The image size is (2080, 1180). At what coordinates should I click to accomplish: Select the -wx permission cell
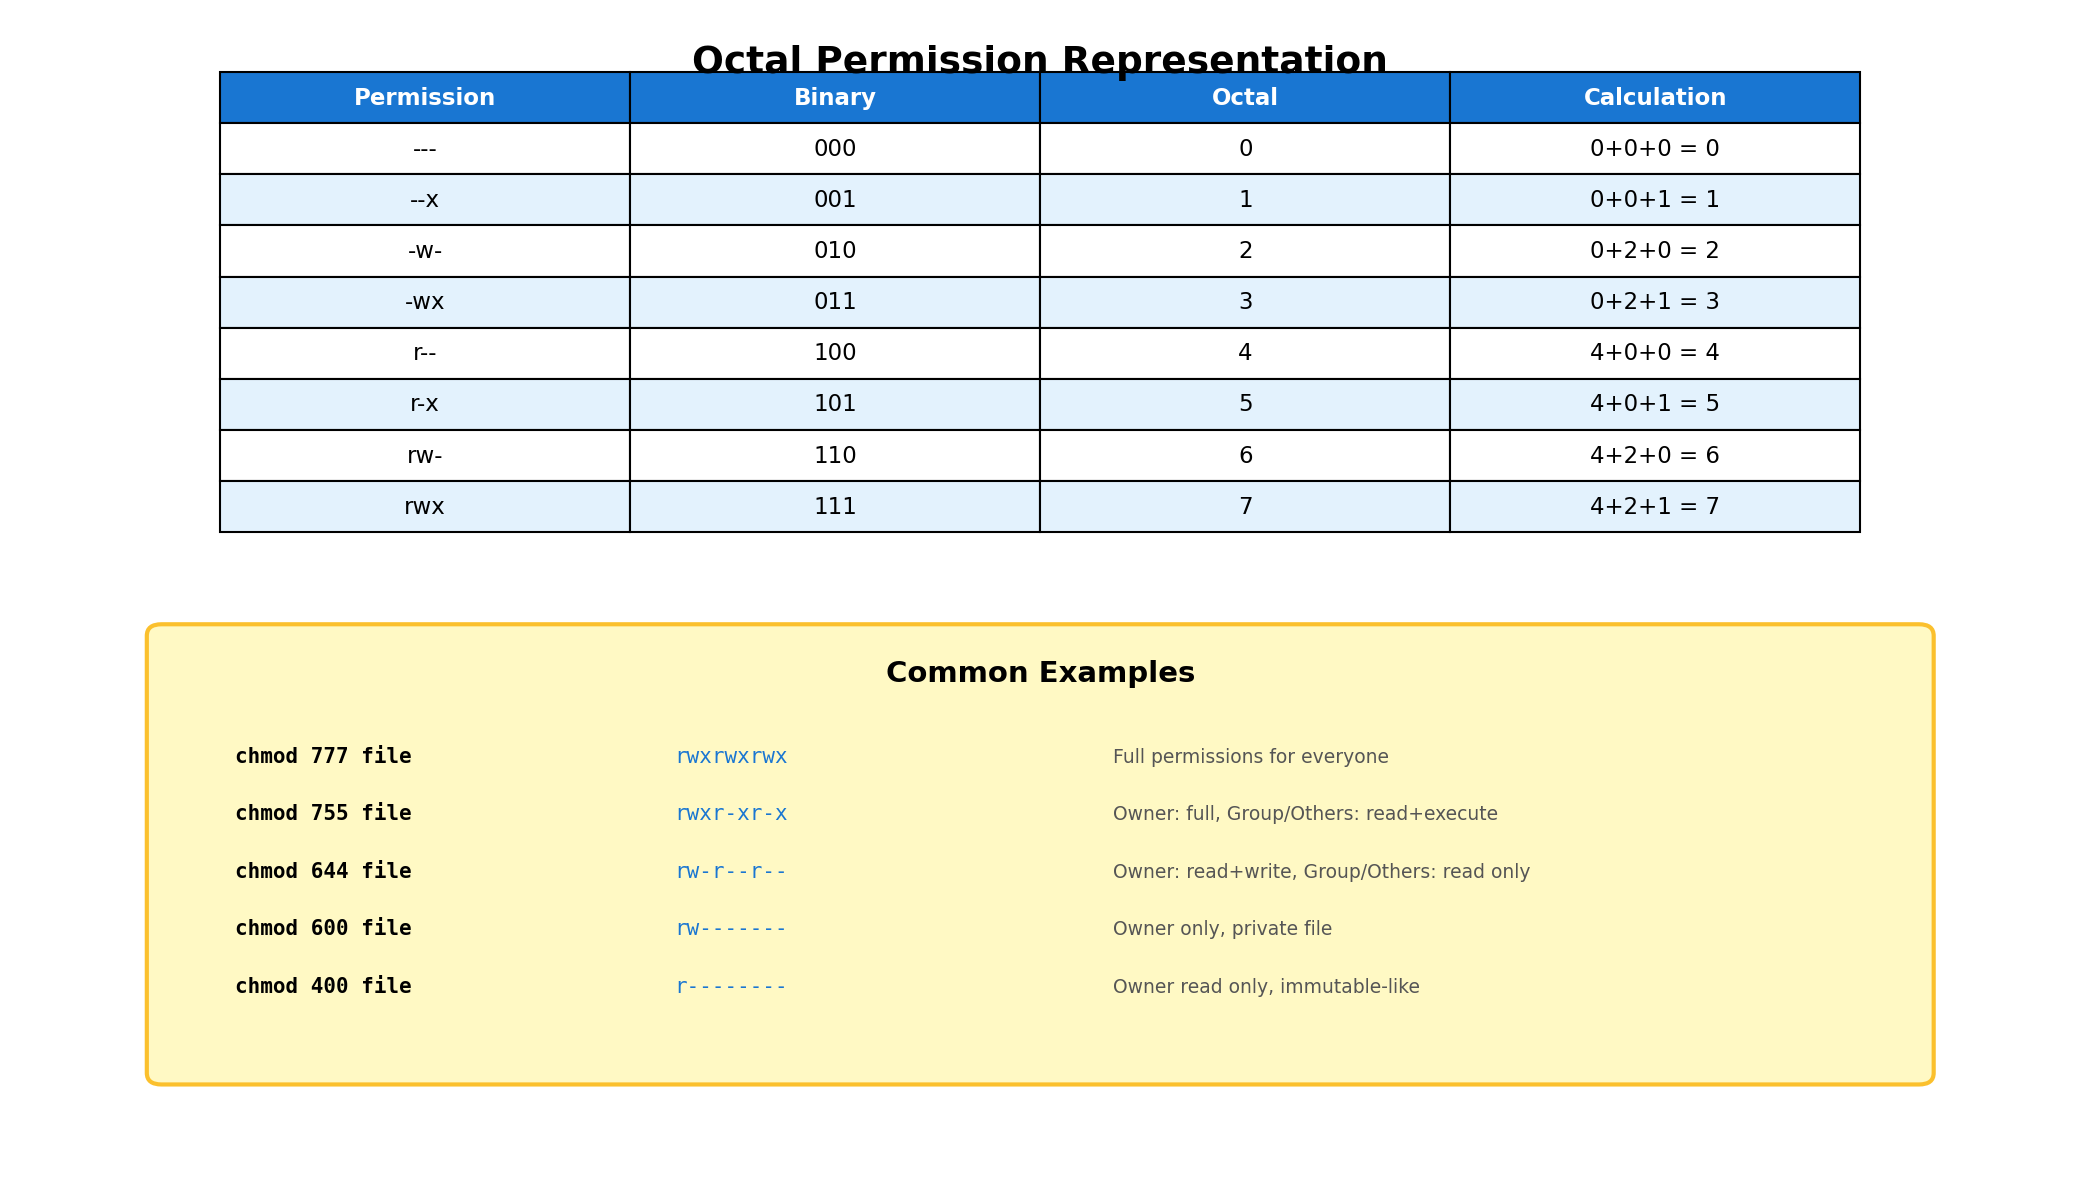pyautogui.click(x=424, y=302)
